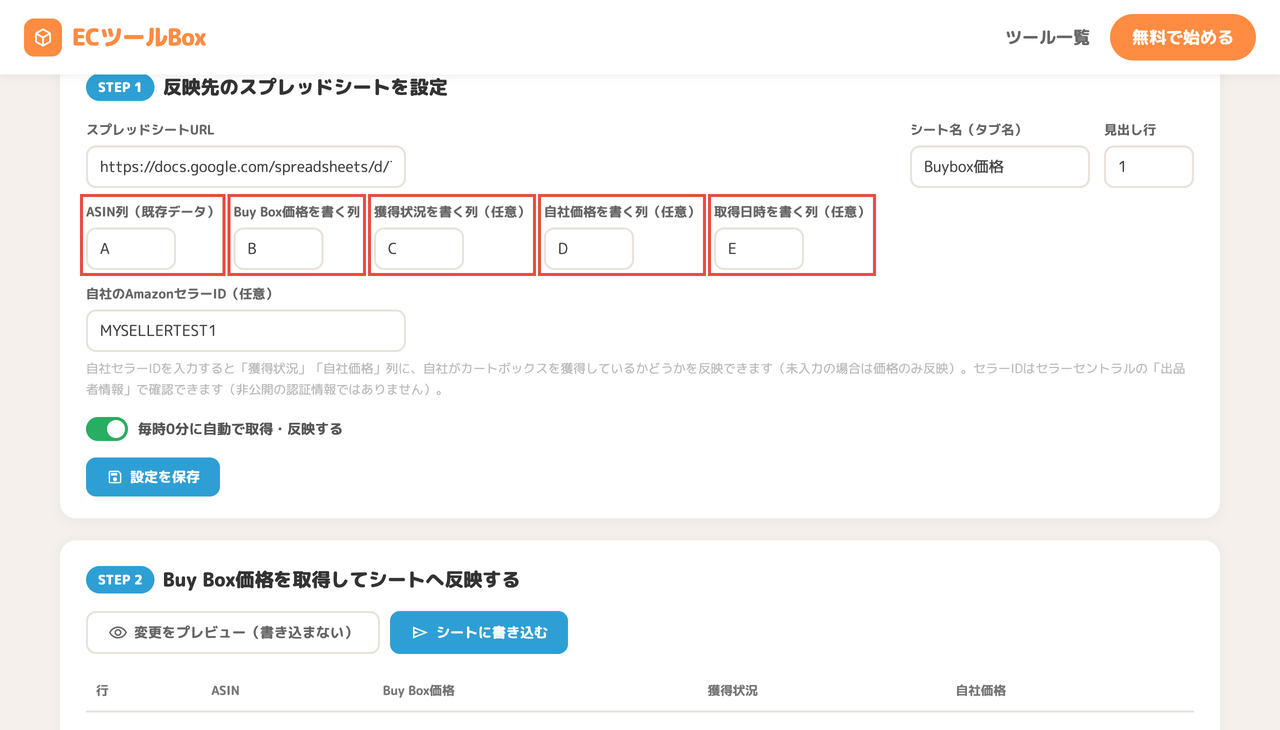The height and width of the screenshot is (730, 1280).
Task: Click the 自社のAmazonセラーID(任意) label
Action: pos(180,294)
